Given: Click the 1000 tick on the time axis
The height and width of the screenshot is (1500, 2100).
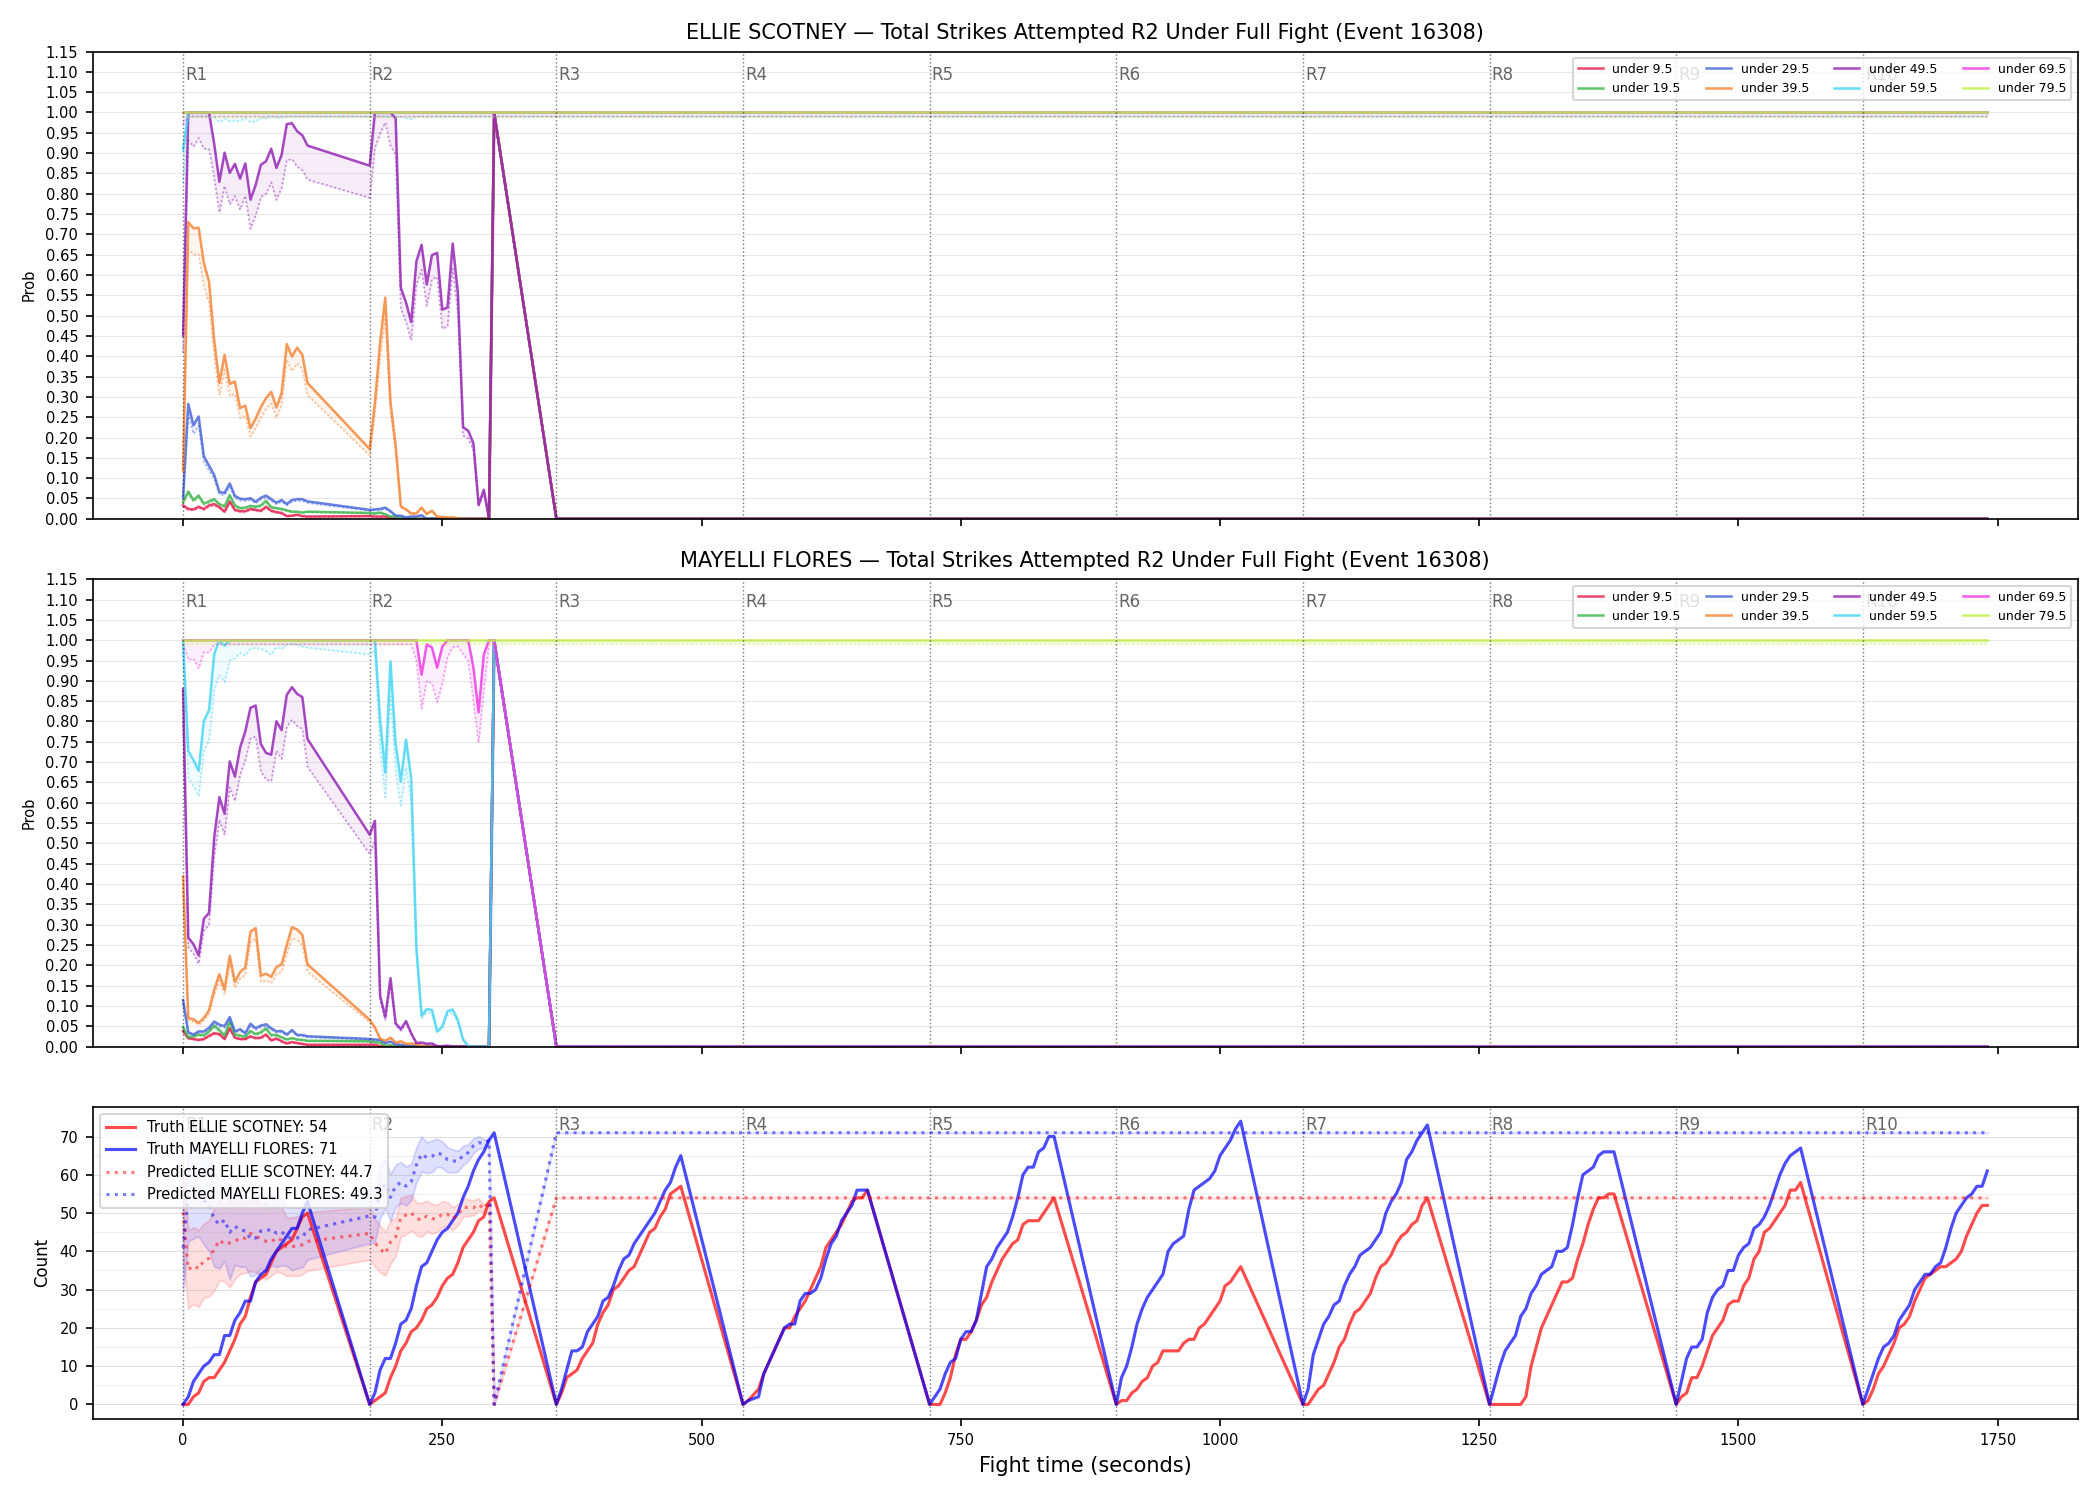Looking at the screenshot, I should (1219, 1440).
